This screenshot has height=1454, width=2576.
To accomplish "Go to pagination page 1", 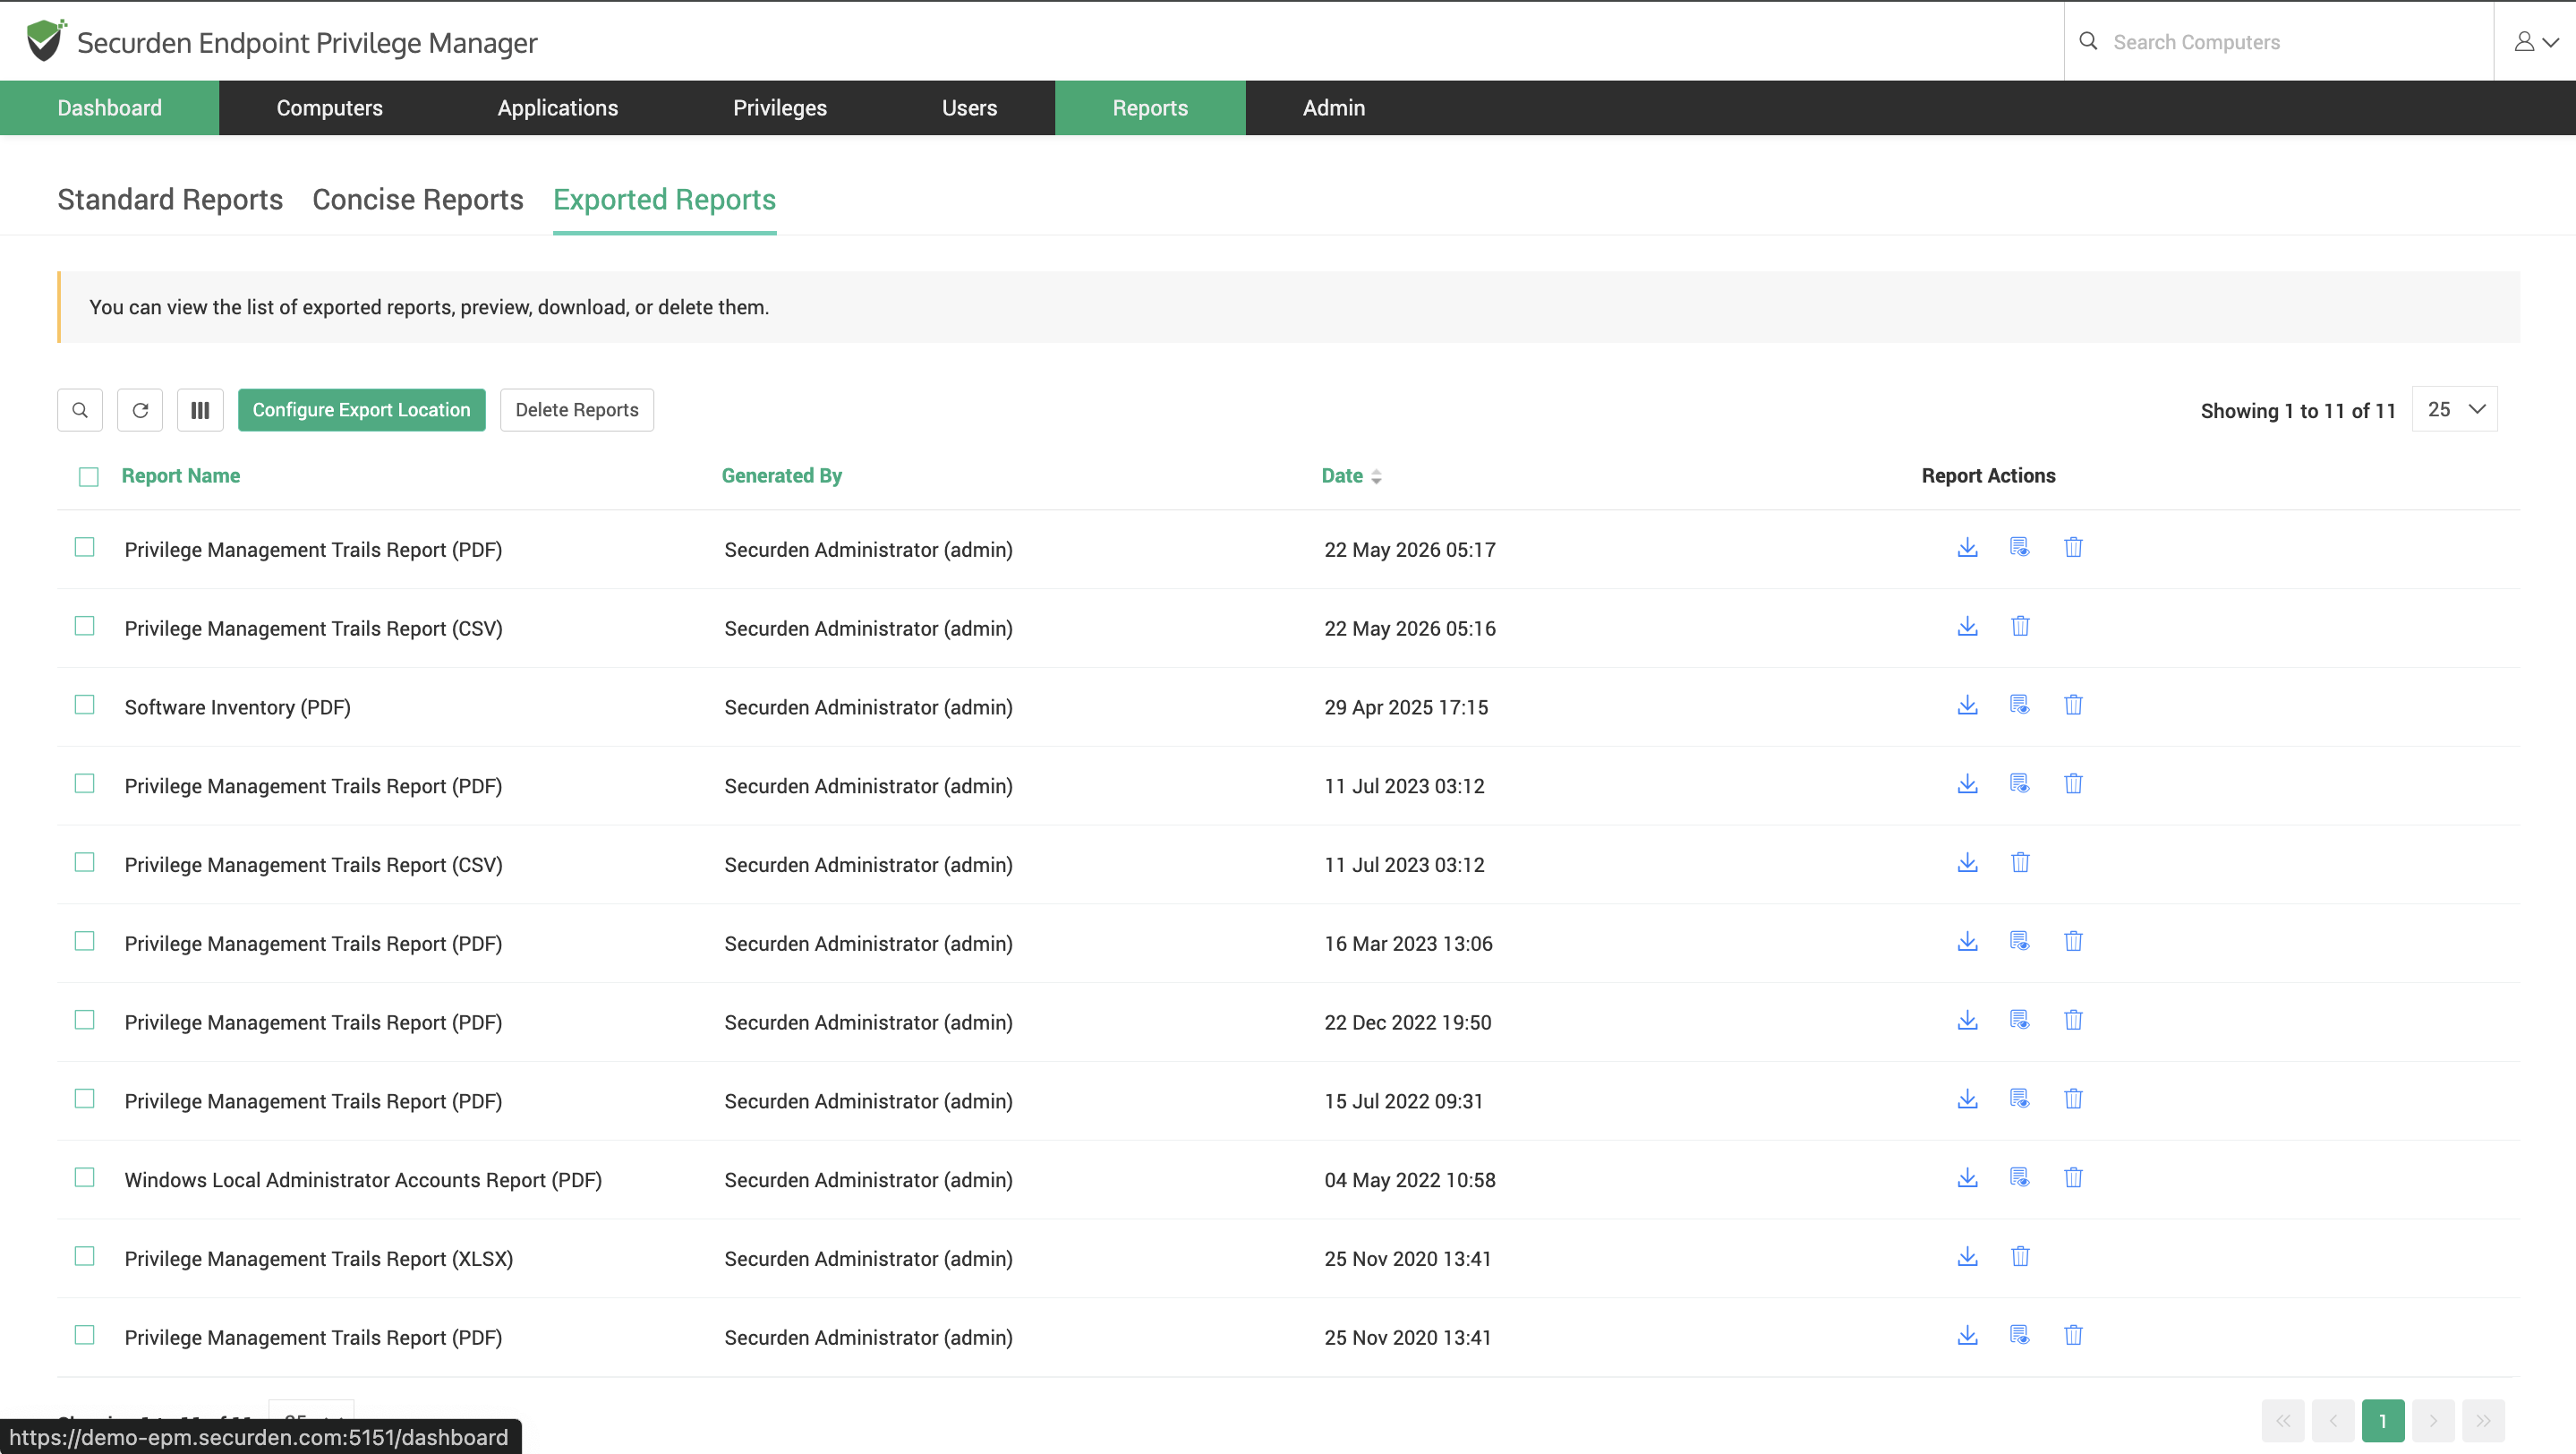I will pos(2383,1421).
